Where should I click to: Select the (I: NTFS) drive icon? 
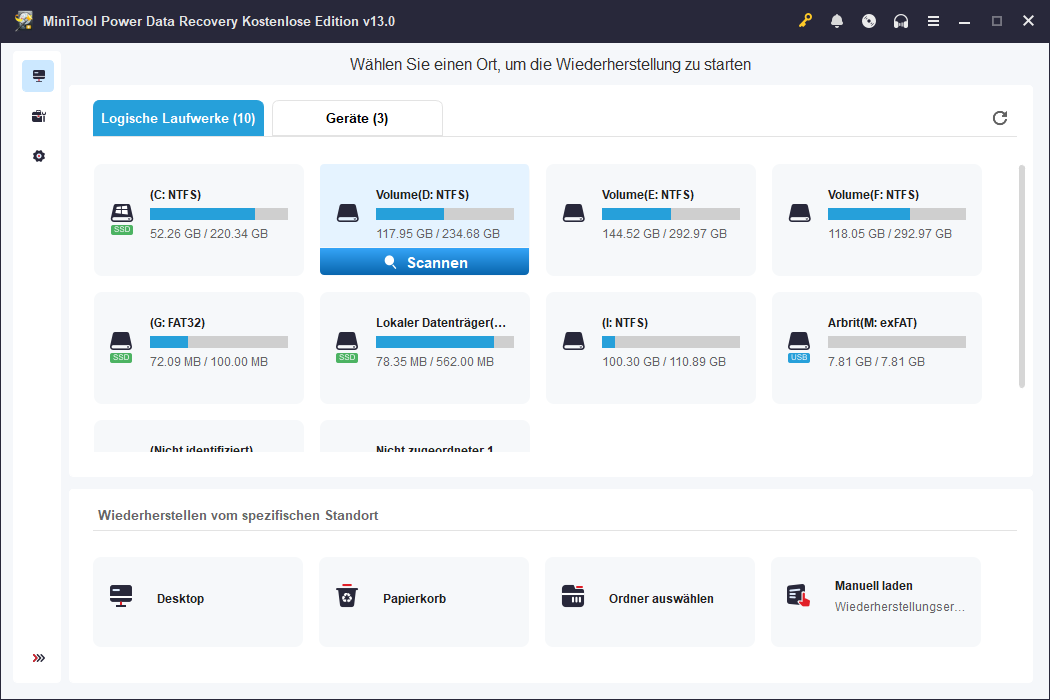pos(574,341)
